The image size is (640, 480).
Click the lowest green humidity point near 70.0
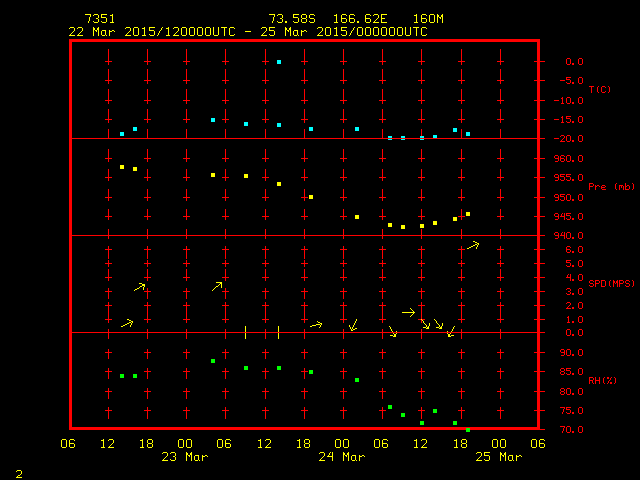click(x=467, y=429)
